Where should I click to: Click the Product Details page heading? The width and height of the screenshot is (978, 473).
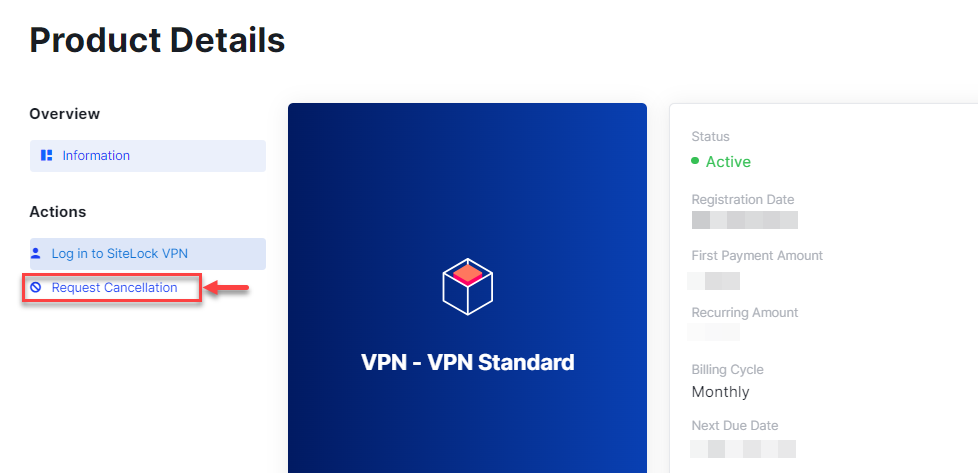click(x=157, y=40)
